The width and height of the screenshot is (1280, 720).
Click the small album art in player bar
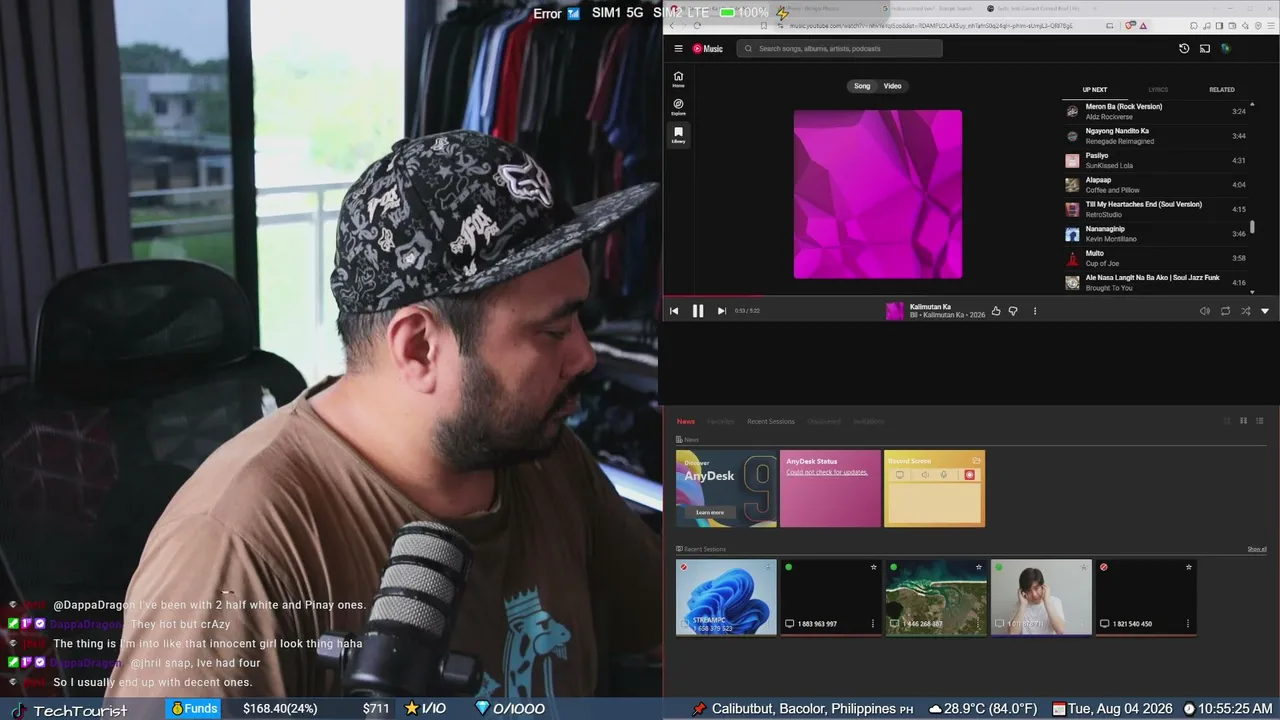[x=894, y=311]
